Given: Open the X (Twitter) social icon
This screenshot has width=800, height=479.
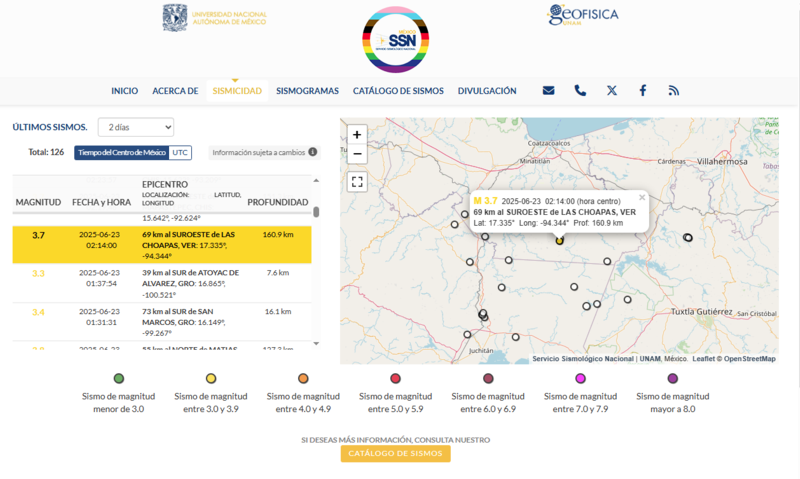Looking at the screenshot, I should tap(612, 91).
